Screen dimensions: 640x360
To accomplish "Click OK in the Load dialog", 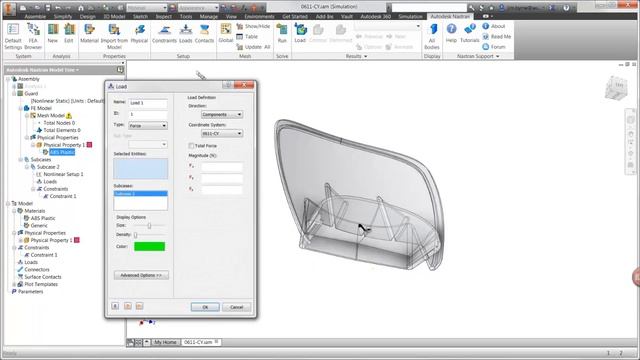I will click(x=205, y=307).
